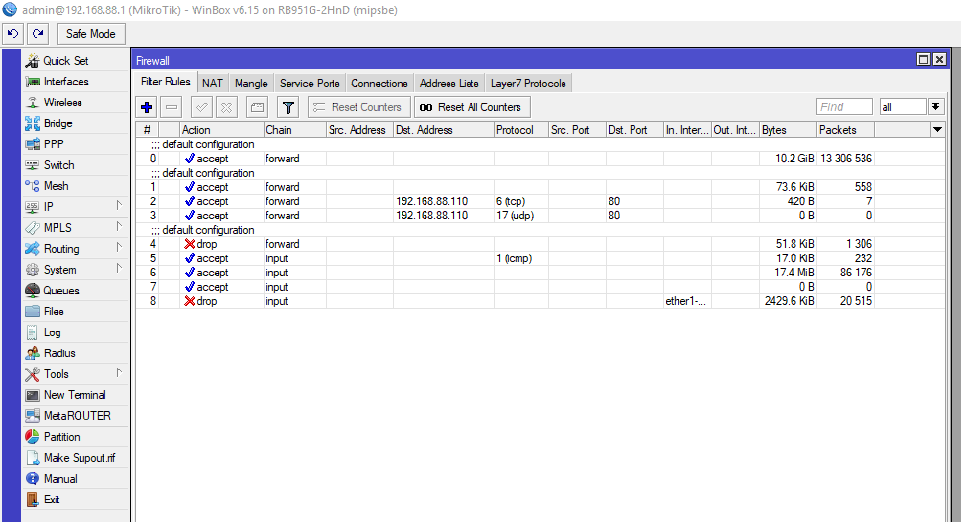This screenshot has width=961, height=522.
Task: Maximize the Firewall window
Action: (x=923, y=59)
